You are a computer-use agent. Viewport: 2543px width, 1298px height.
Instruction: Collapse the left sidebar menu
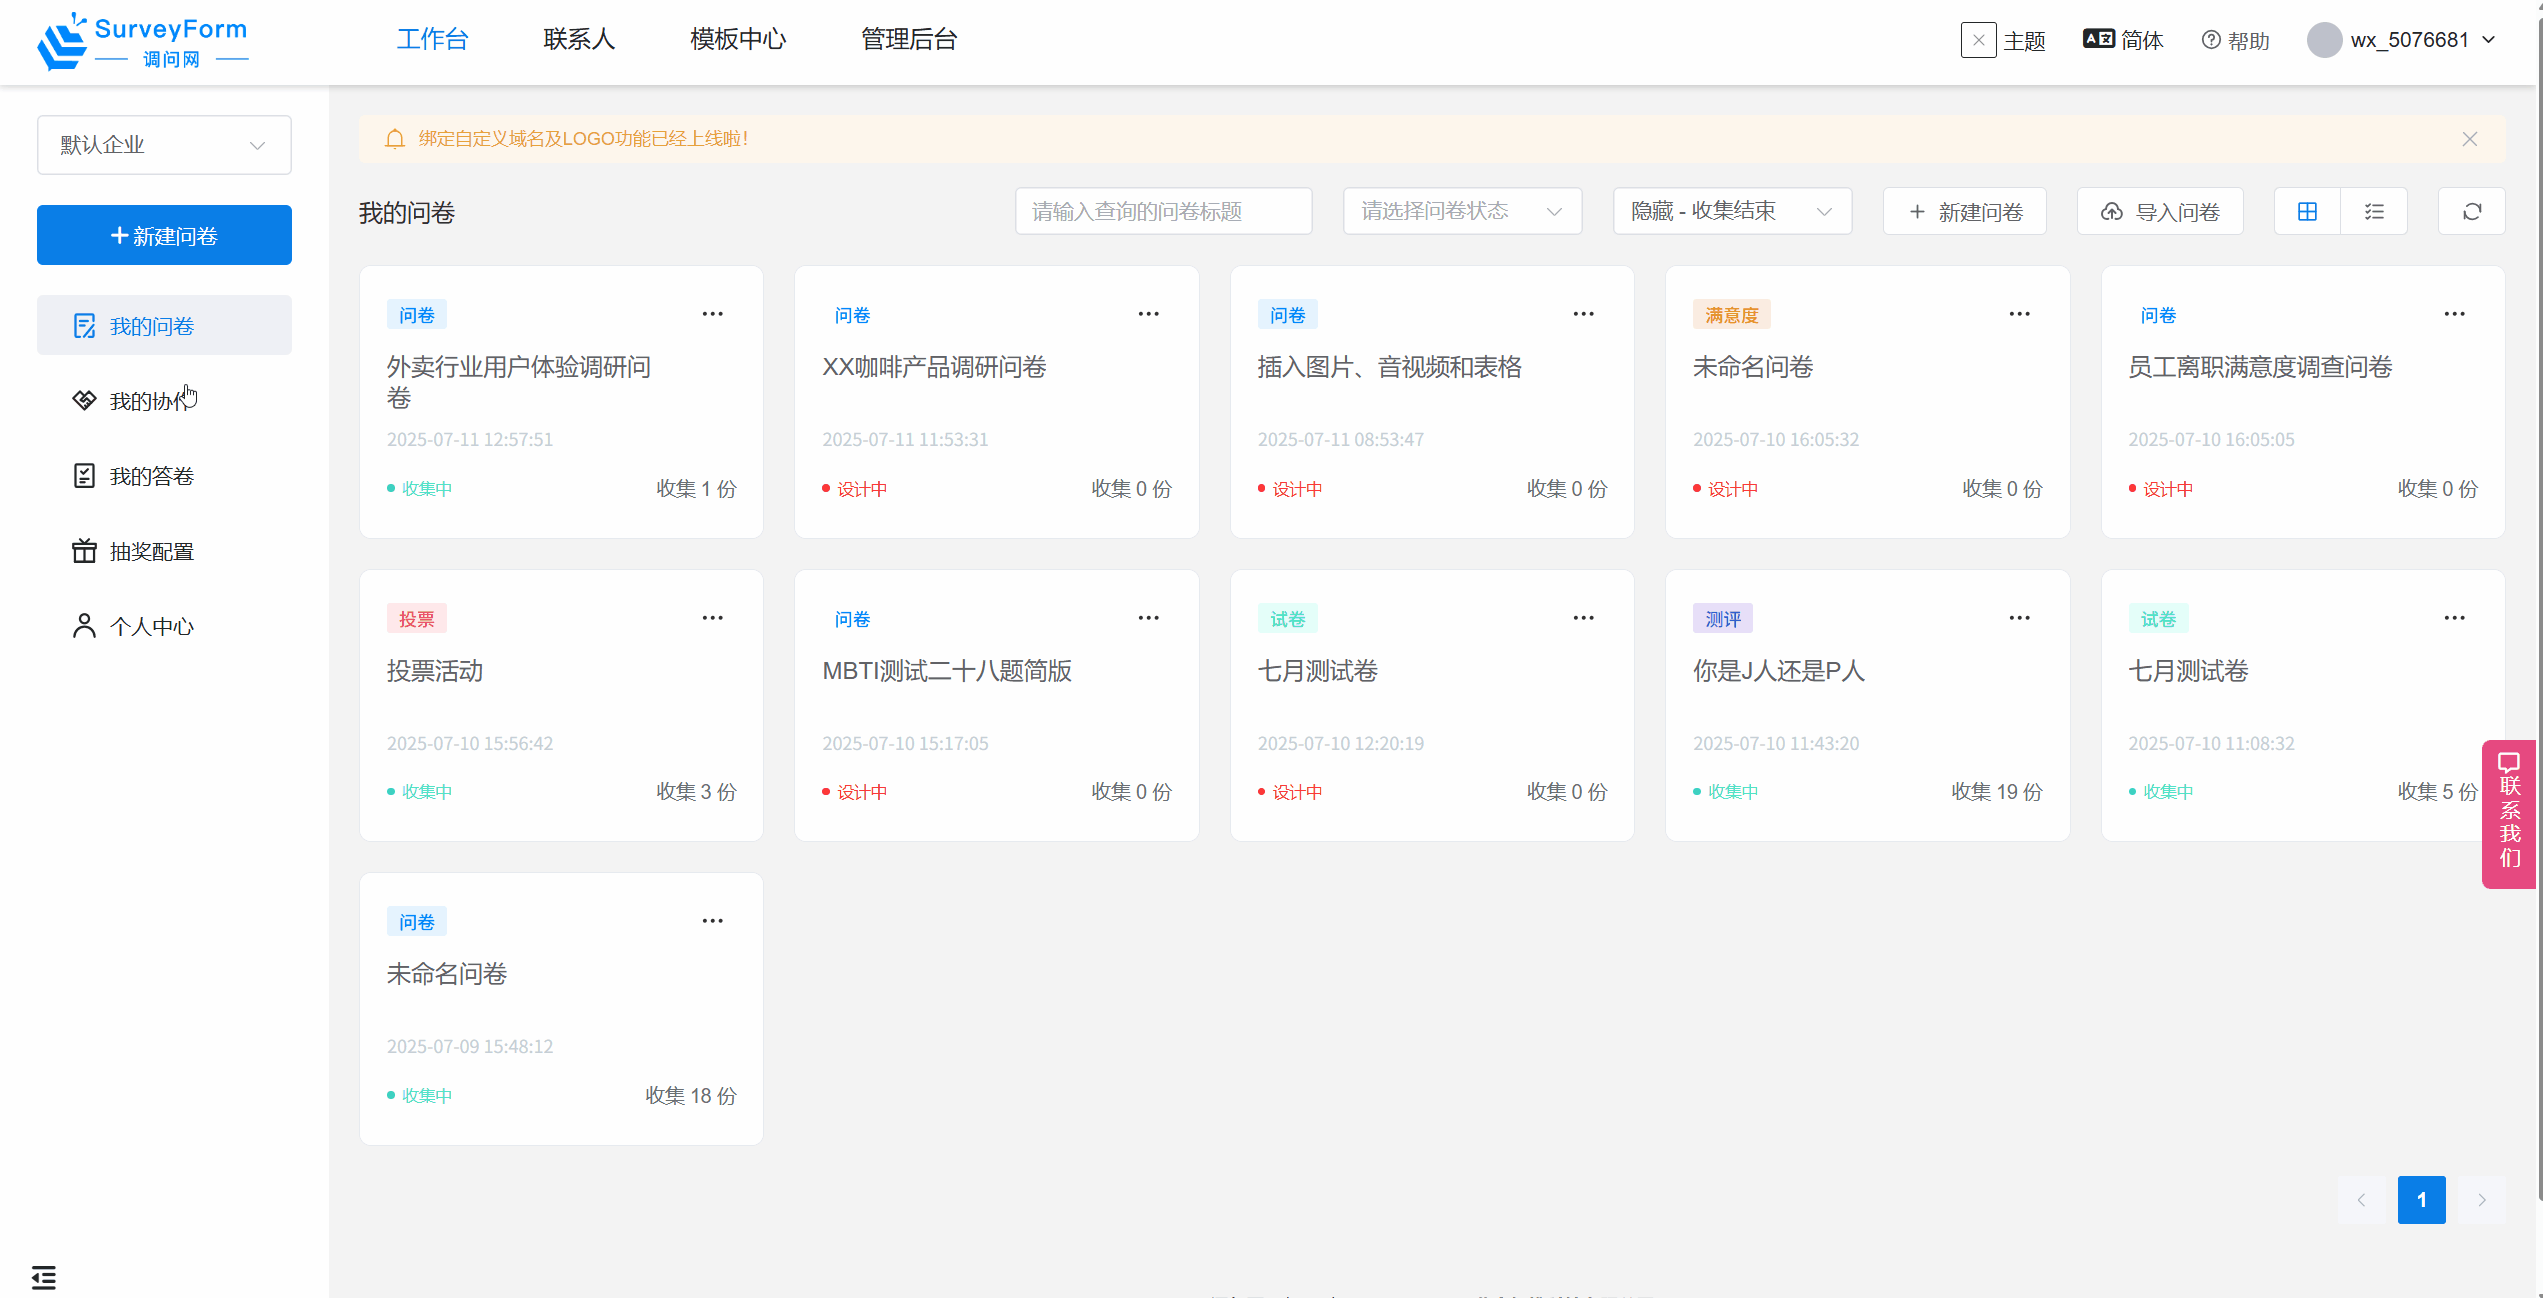[x=44, y=1277]
